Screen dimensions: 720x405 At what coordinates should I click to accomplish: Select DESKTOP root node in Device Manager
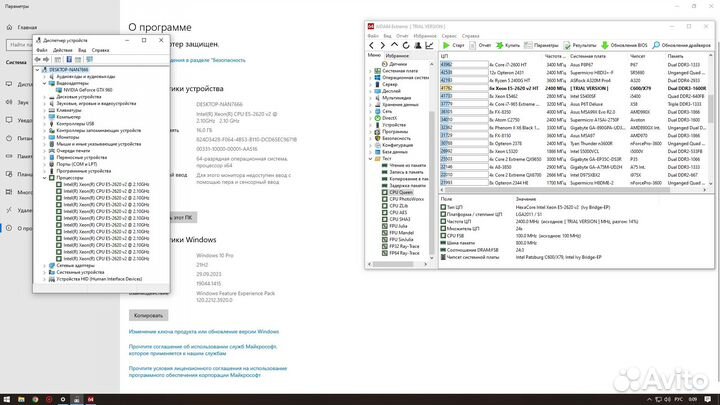(68, 70)
